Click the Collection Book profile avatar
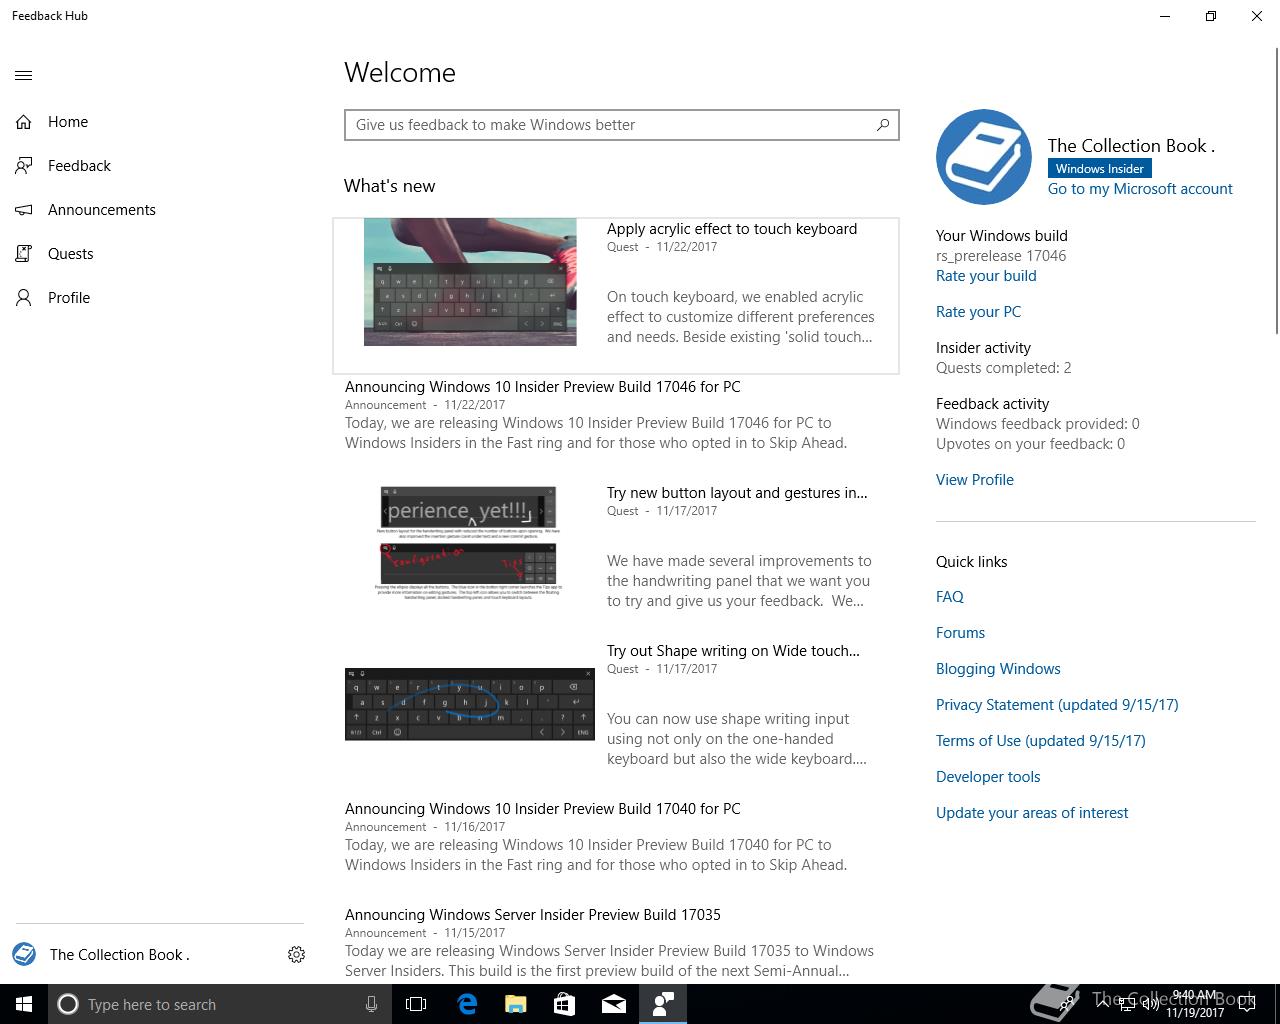The height and width of the screenshot is (1024, 1280). pyautogui.click(x=984, y=157)
